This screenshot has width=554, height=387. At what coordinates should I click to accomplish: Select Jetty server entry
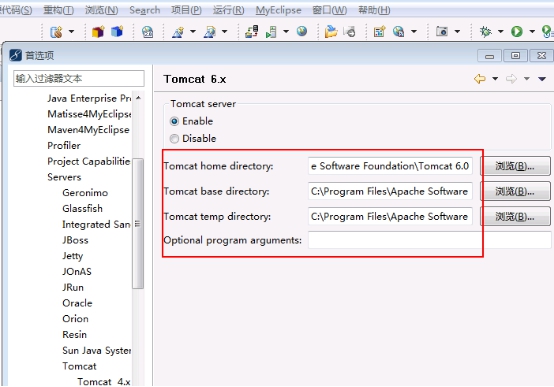click(x=72, y=256)
